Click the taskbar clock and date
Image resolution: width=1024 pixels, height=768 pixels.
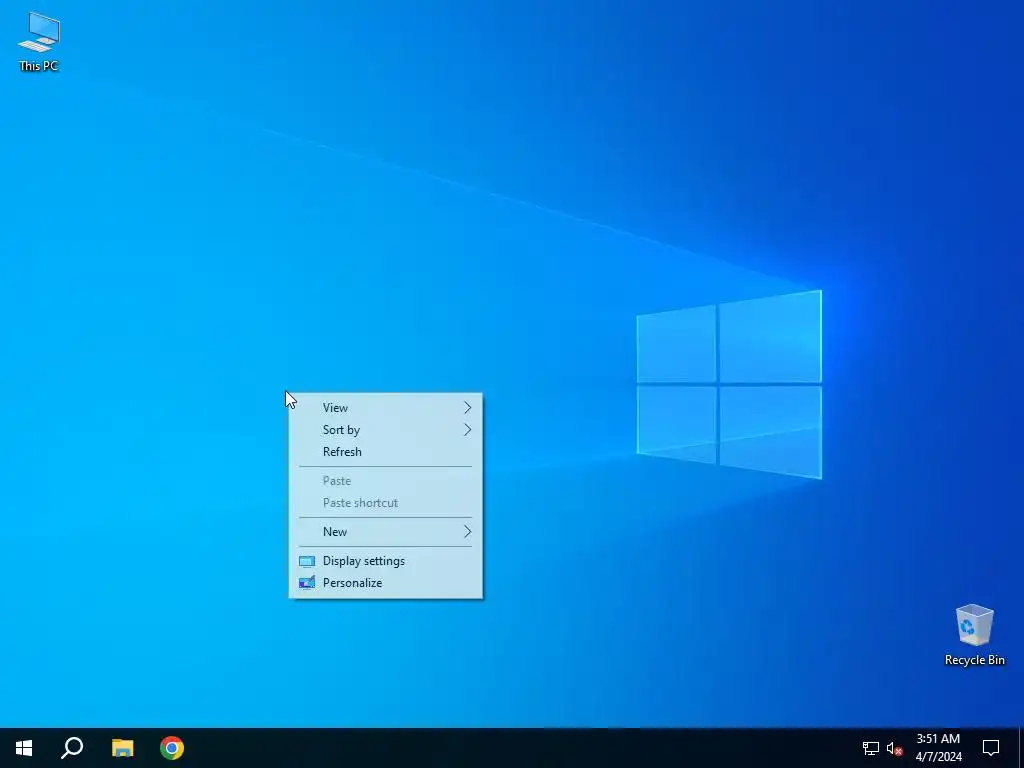pyautogui.click(x=938, y=748)
